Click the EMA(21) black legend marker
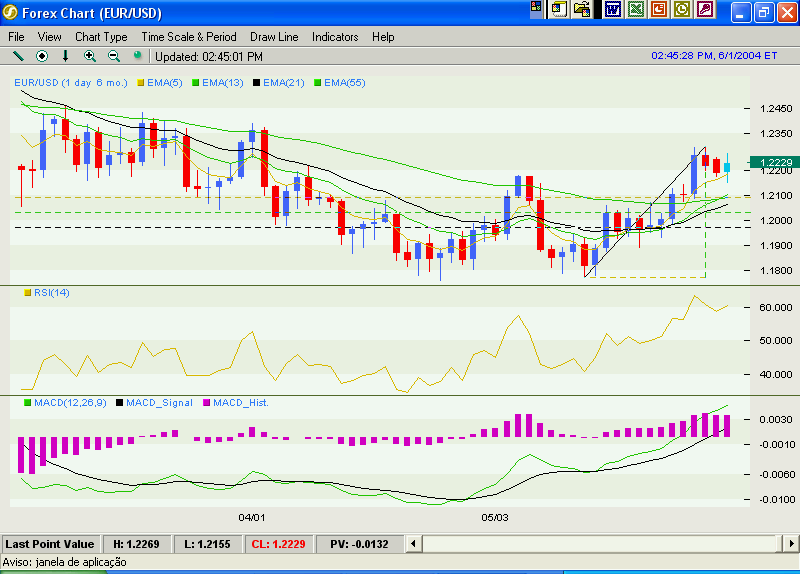This screenshot has width=800, height=574. click(x=257, y=82)
